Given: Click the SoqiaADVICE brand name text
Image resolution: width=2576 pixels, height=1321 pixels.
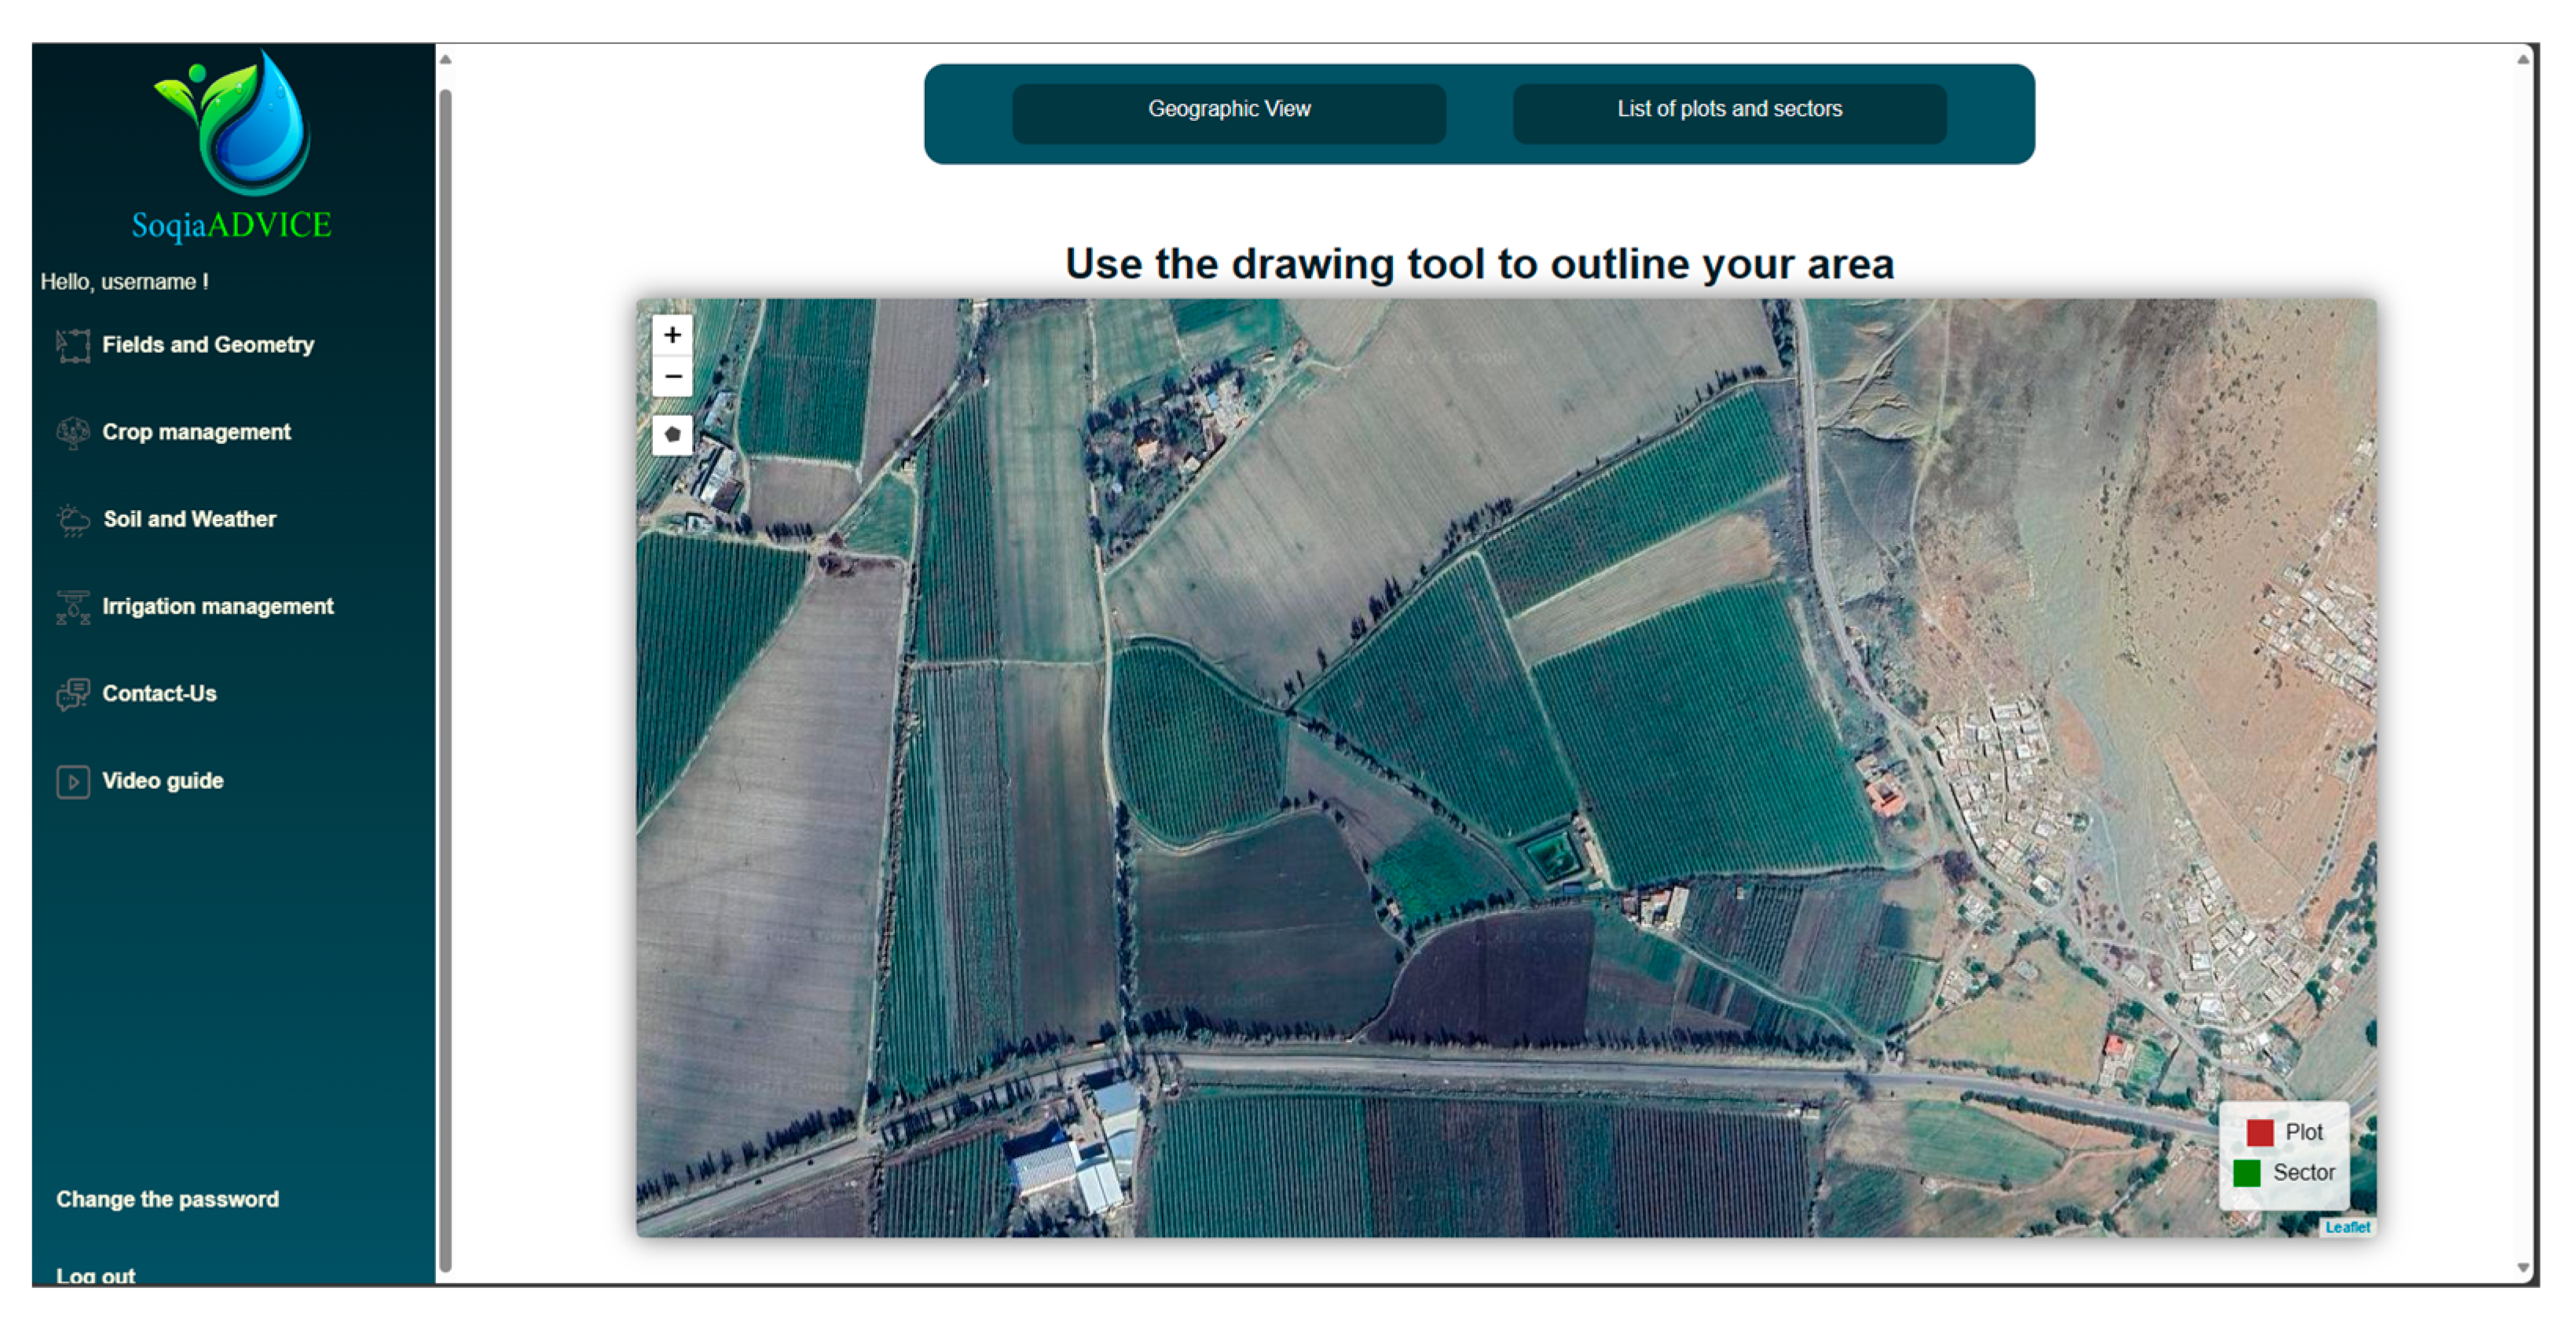Looking at the screenshot, I should click(x=231, y=224).
